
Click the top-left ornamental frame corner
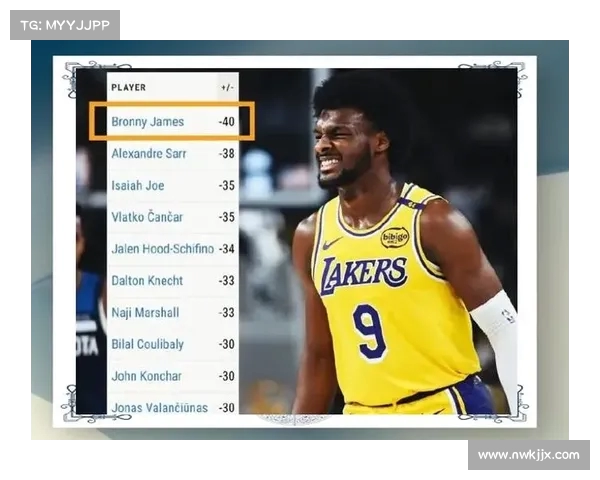coord(83,76)
